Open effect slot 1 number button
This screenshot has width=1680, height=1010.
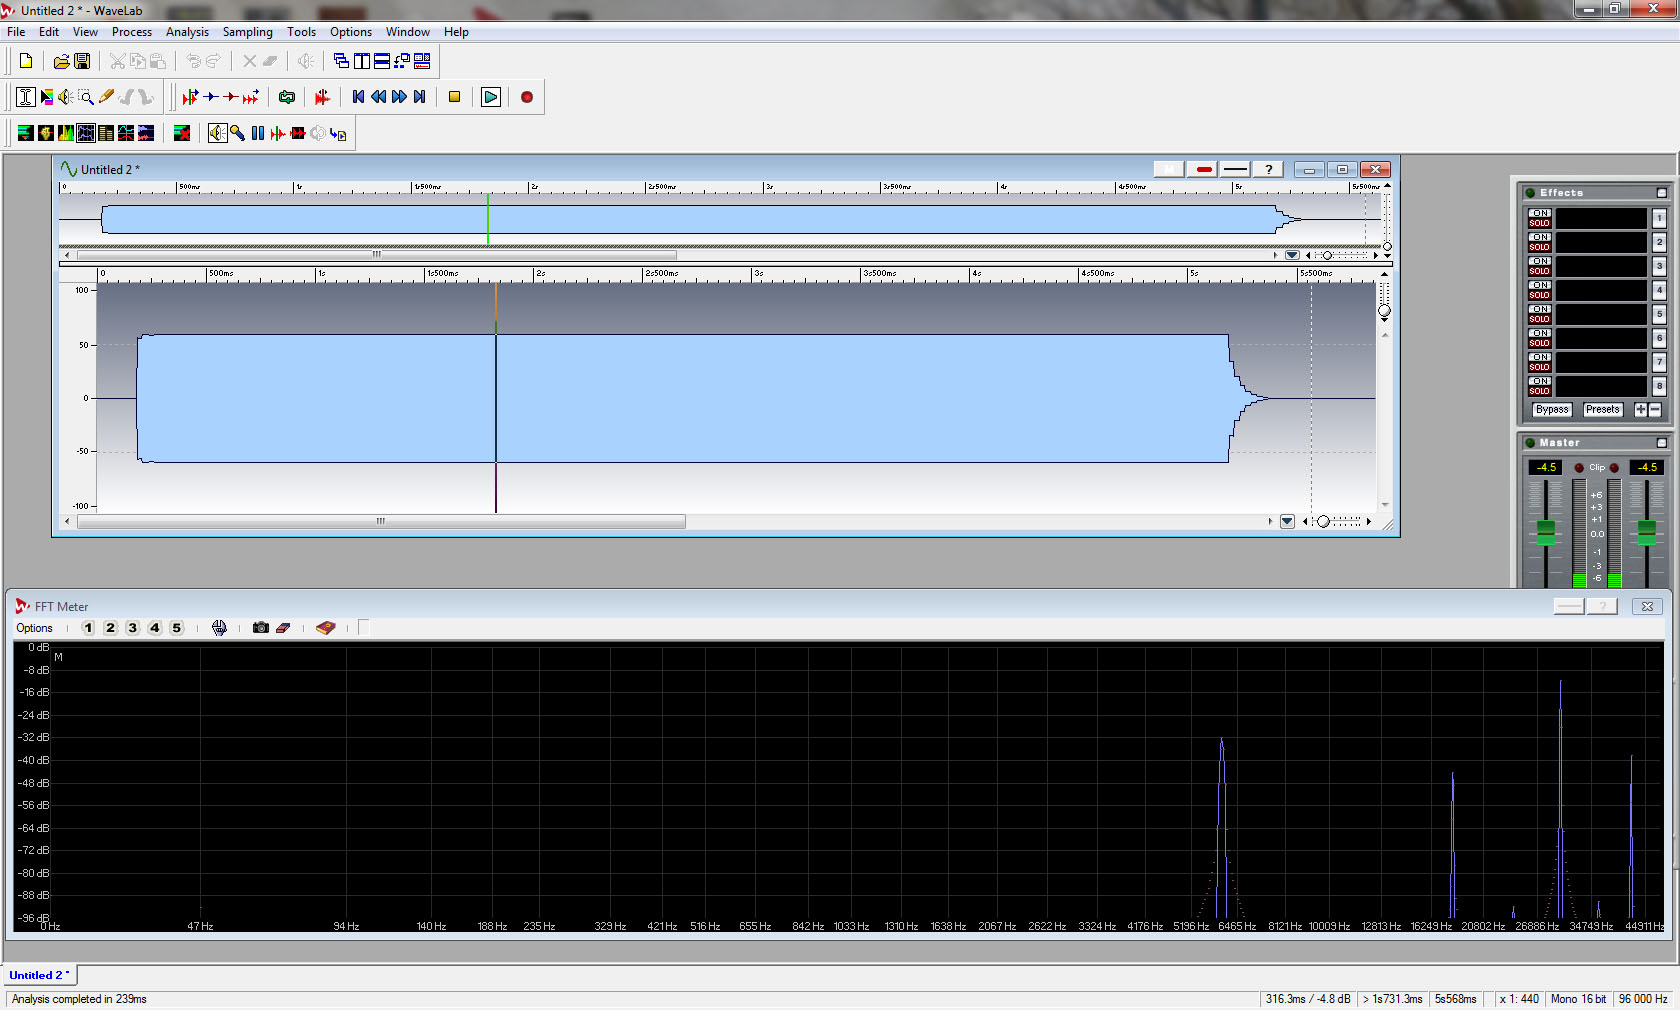point(1659,218)
